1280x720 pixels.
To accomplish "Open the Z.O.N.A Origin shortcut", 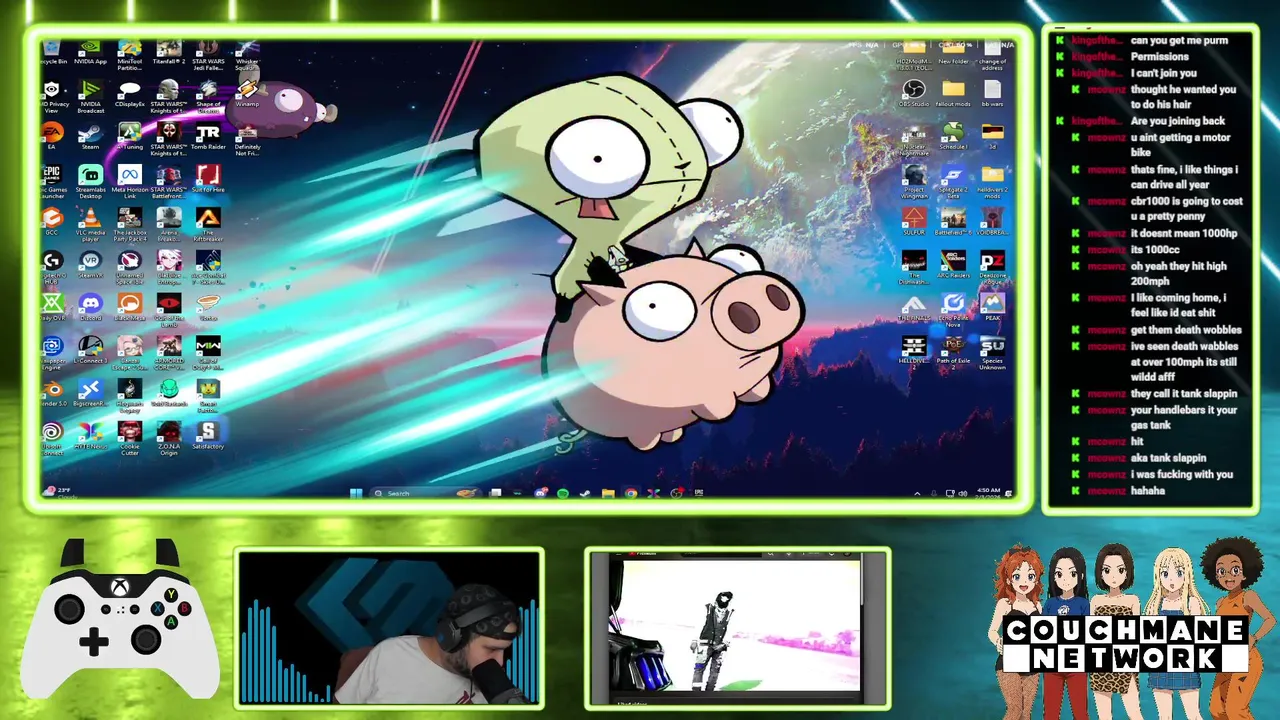I will tap(168, 438).
